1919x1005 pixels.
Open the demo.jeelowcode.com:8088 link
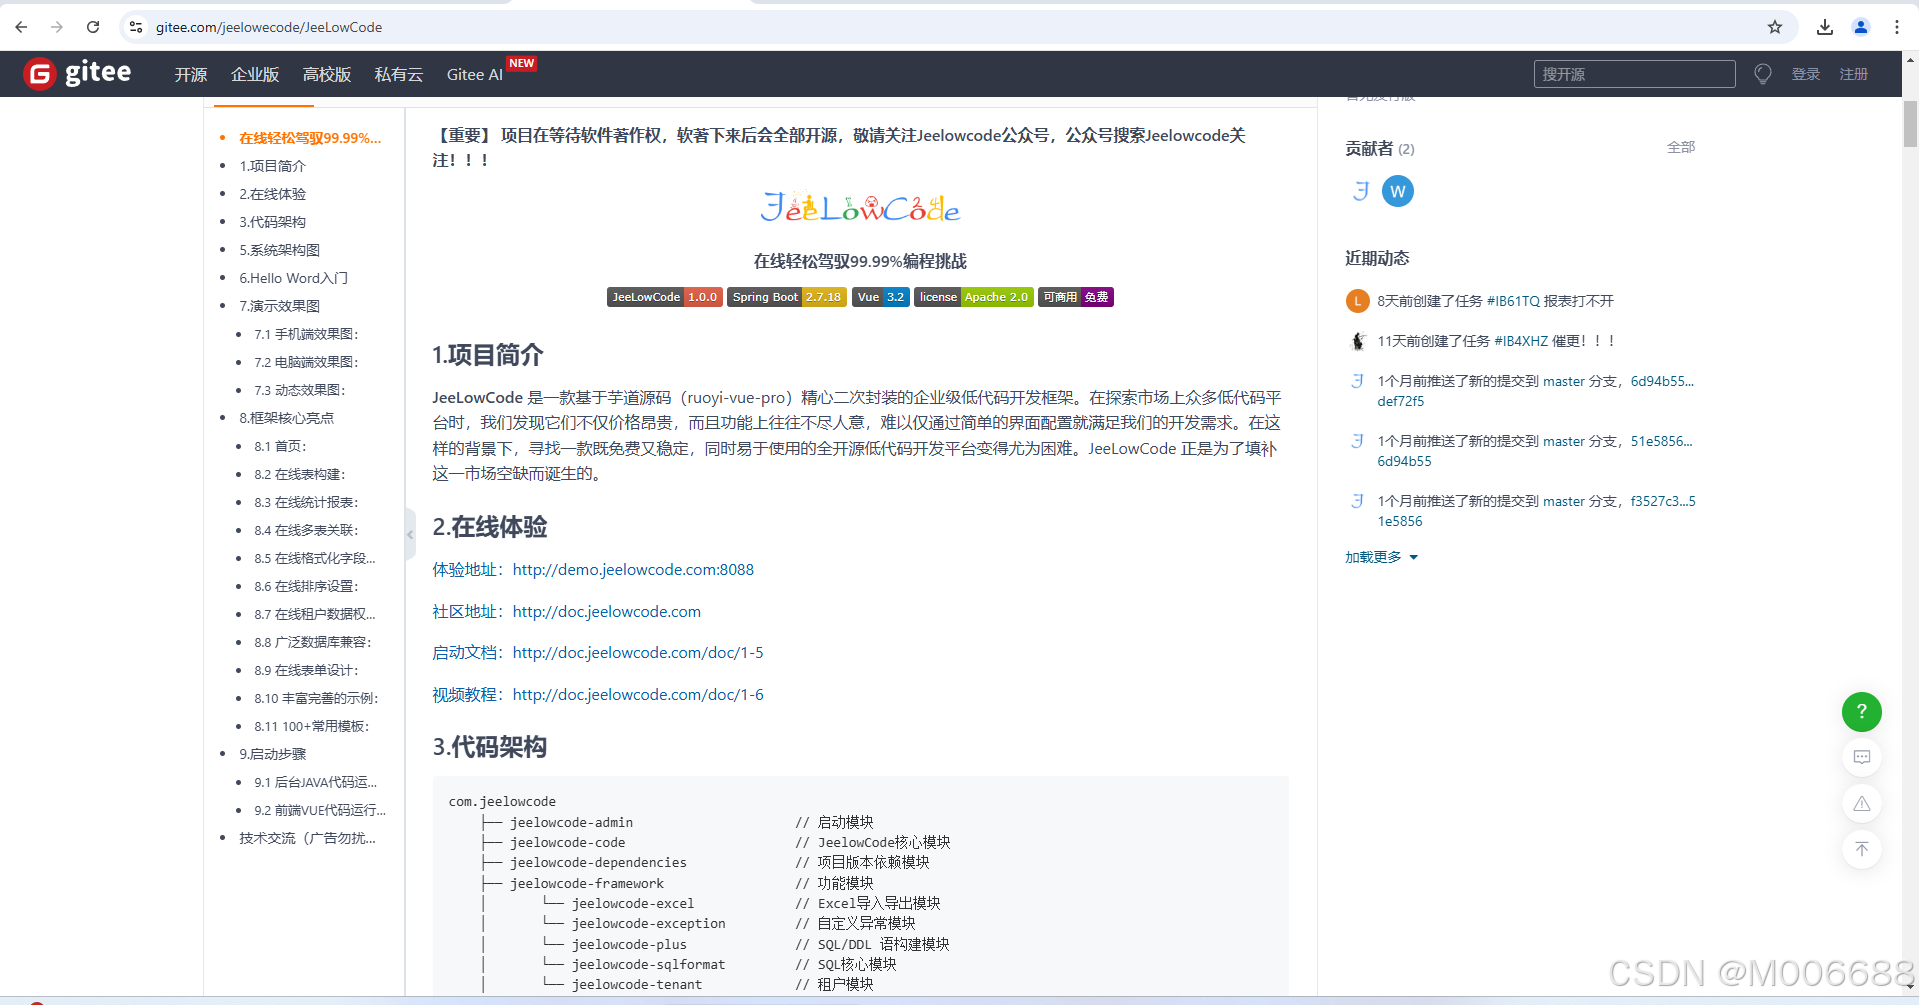tap(633, 570)
